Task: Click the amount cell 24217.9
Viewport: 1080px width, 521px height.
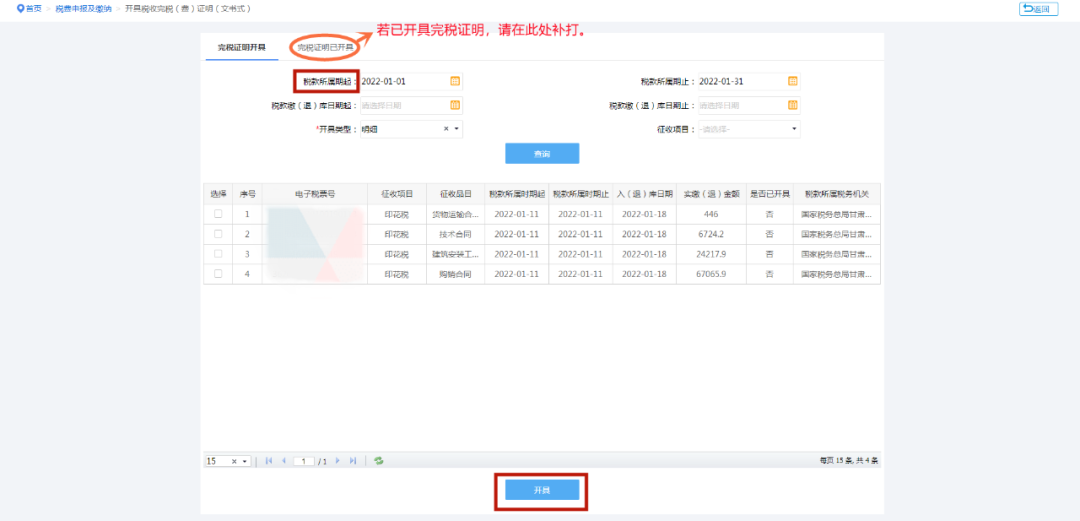Action: pyautogui.click(x=711, y=254)
